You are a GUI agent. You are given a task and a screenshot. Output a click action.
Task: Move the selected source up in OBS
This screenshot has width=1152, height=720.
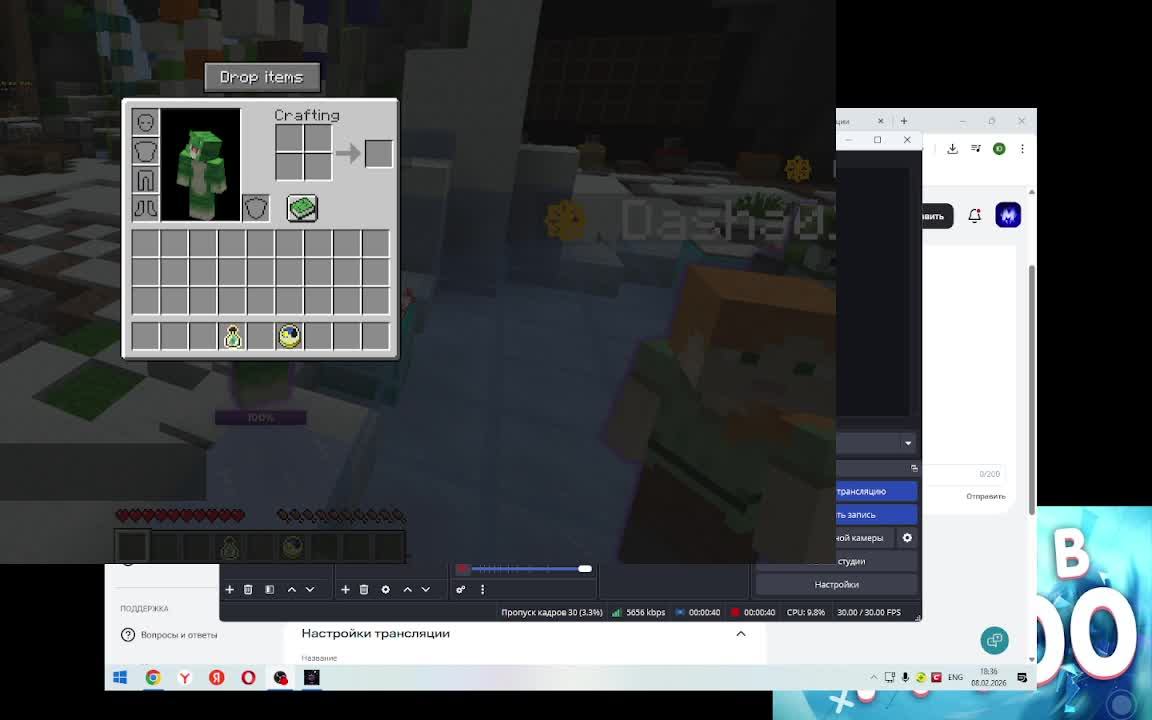[408, 589]
